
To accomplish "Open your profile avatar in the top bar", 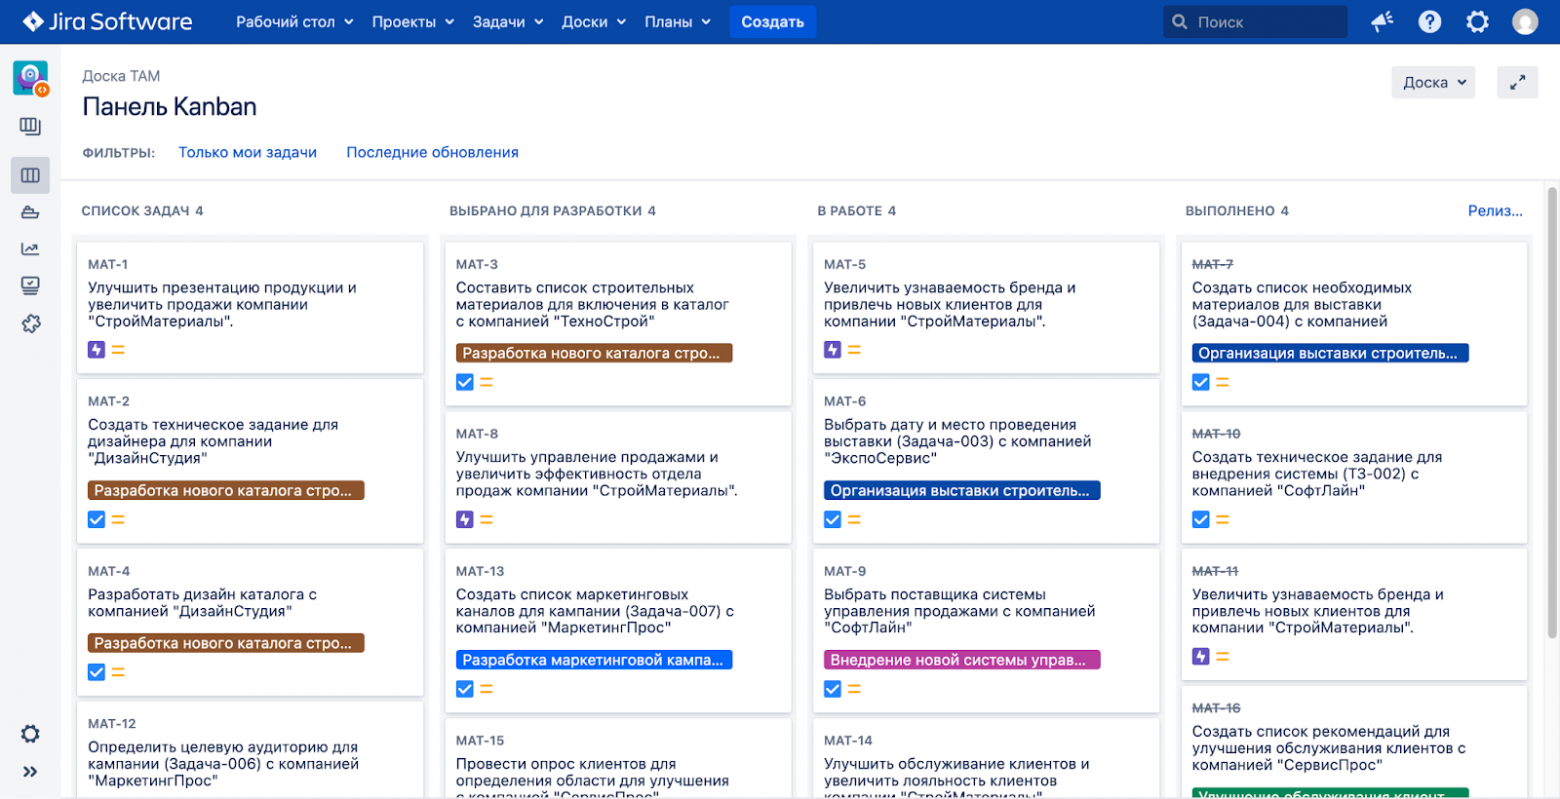I will tap(1525, 20).
